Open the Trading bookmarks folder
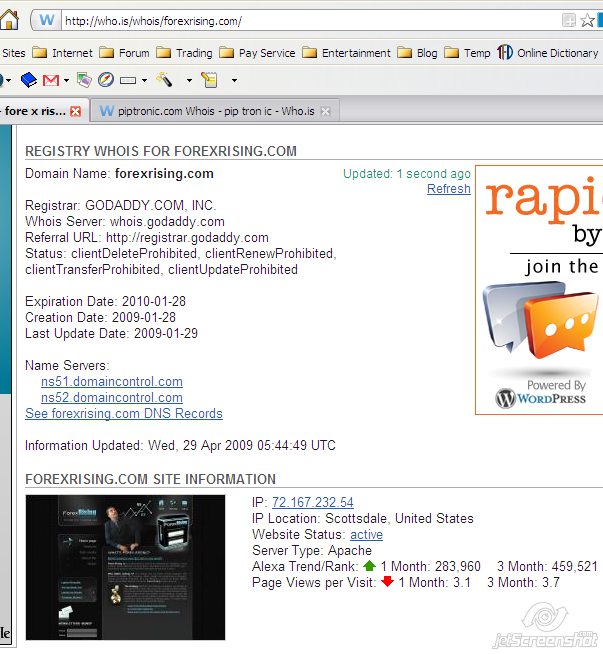This screenshot has height=654, width=603. pyautogui.click(x=184, y=53)
